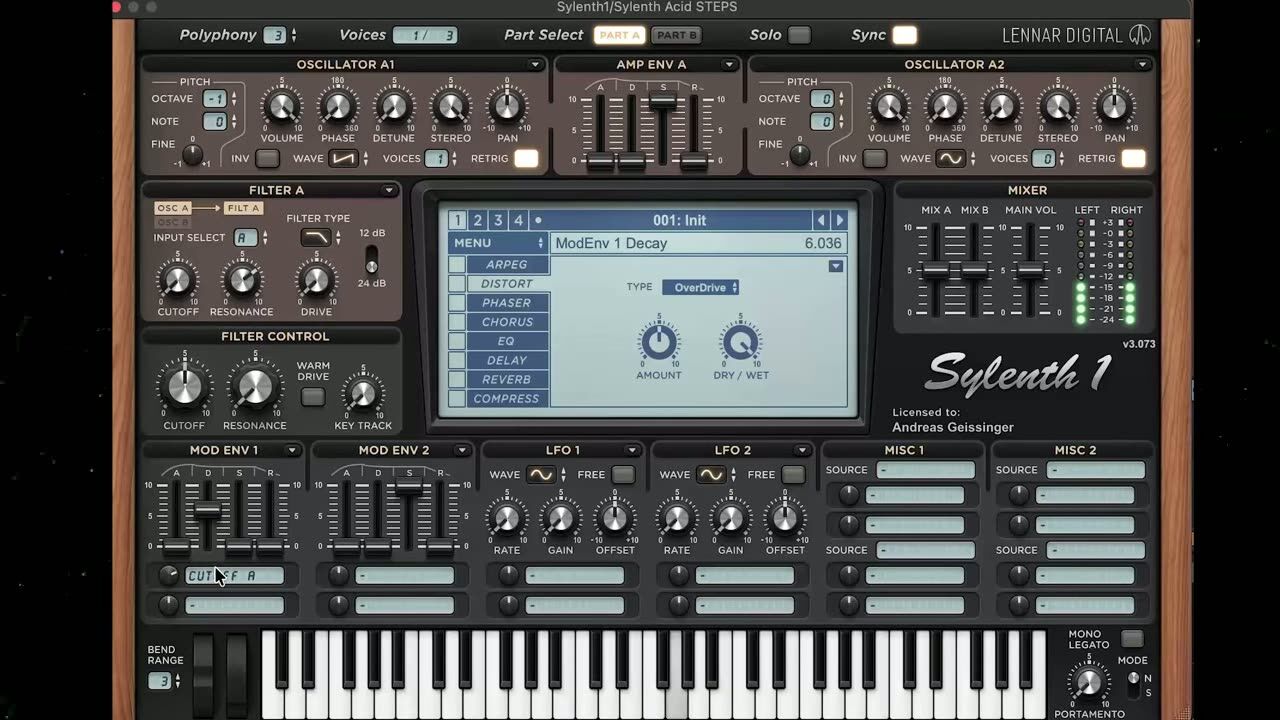Click the Oscillator A1 Detune knob
The width and height of the screenshot is (1280, 720).
(x=394, y=106)
